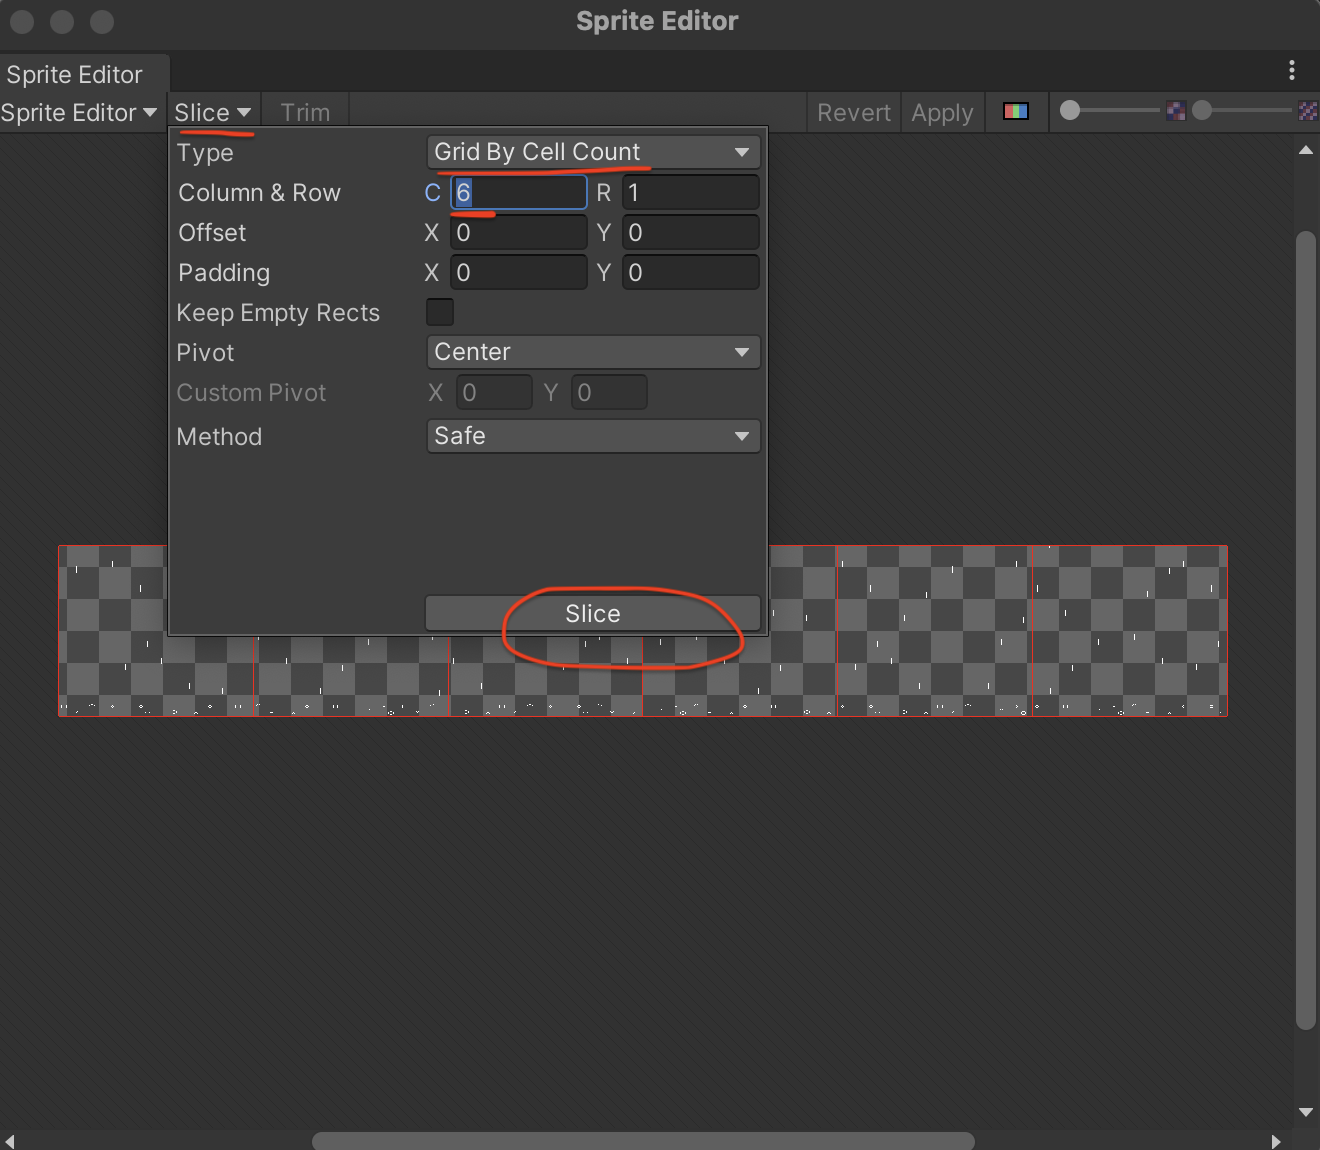Click the Keep Empty Rects label
The height and width of the screenshot is (1150, 1320).
coord(278,313)
